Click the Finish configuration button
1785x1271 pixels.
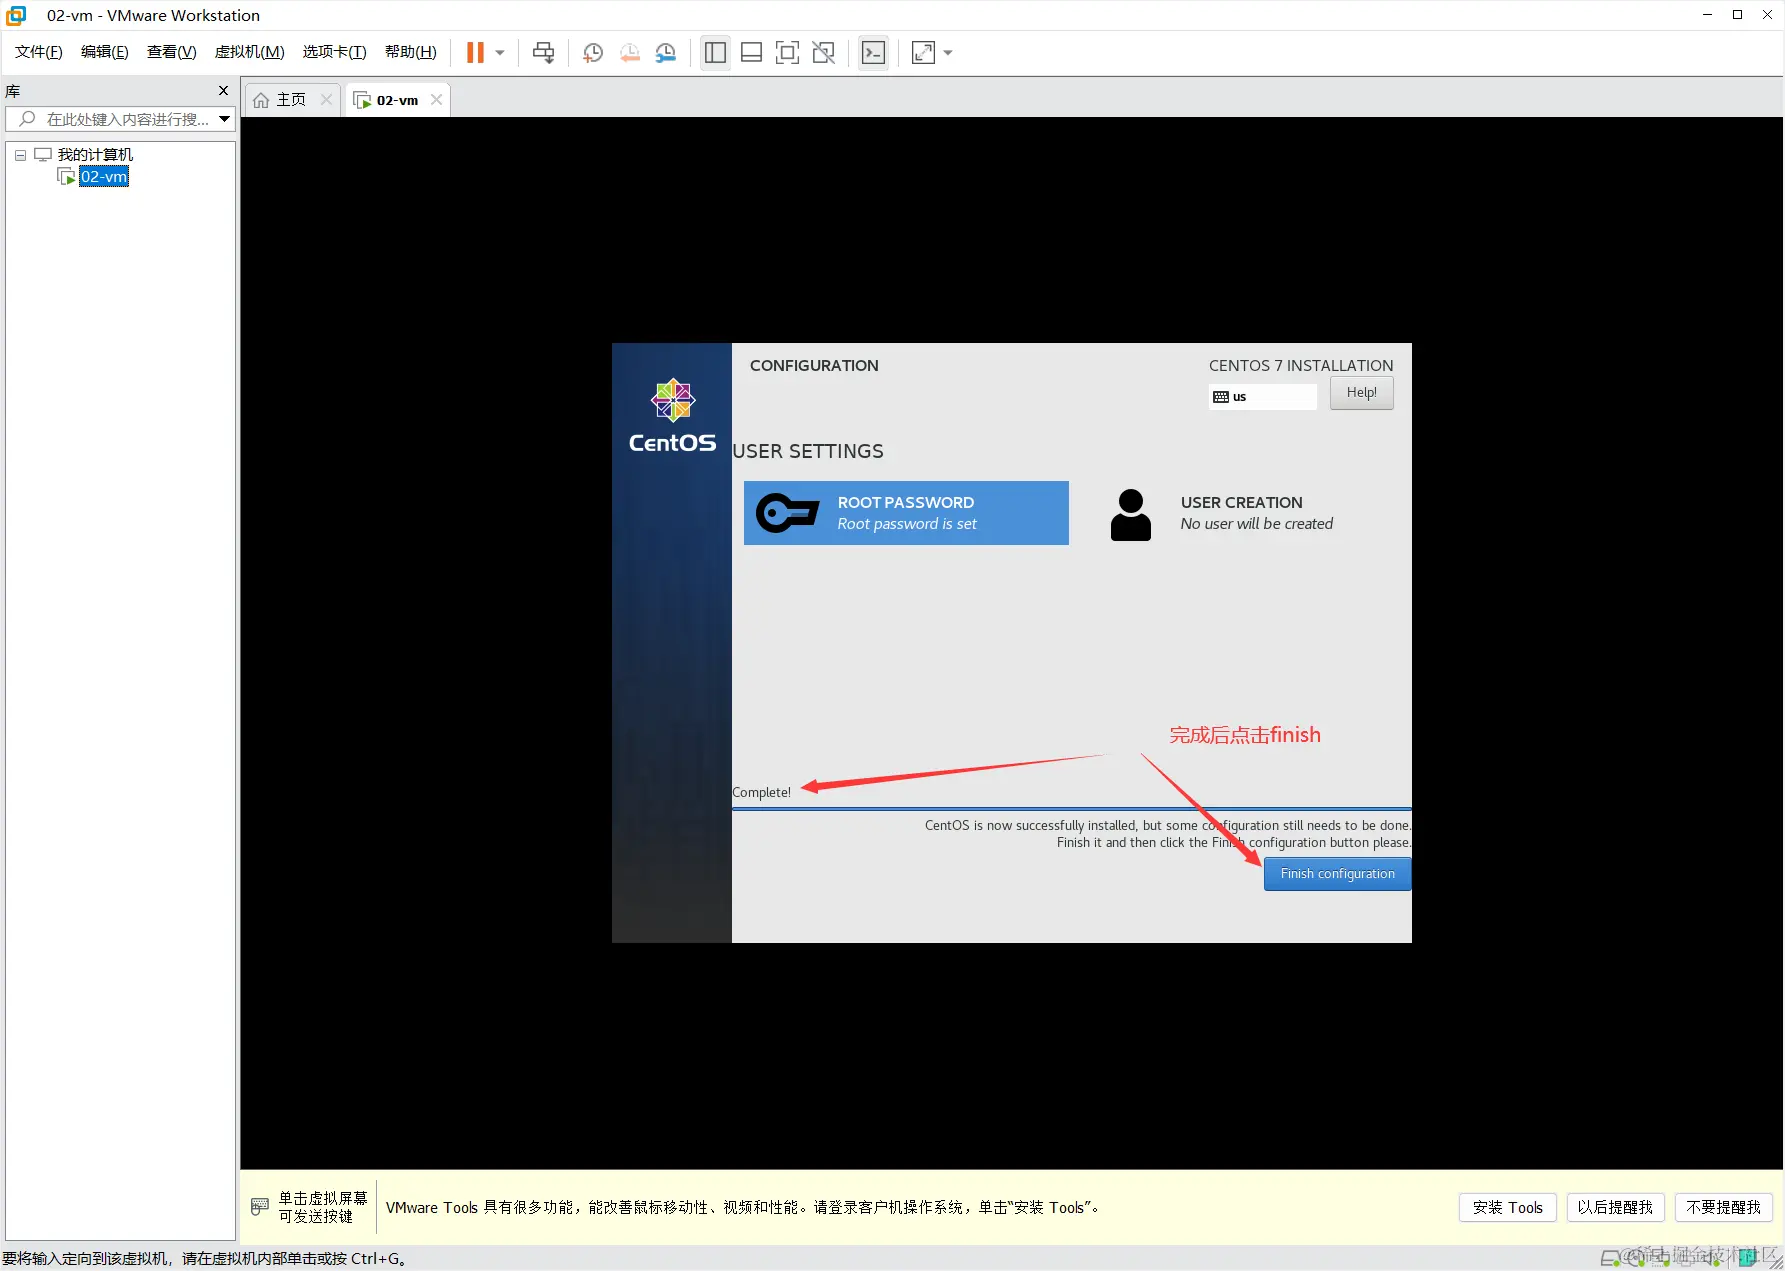pyautogui.click(x=1337, y=874)
